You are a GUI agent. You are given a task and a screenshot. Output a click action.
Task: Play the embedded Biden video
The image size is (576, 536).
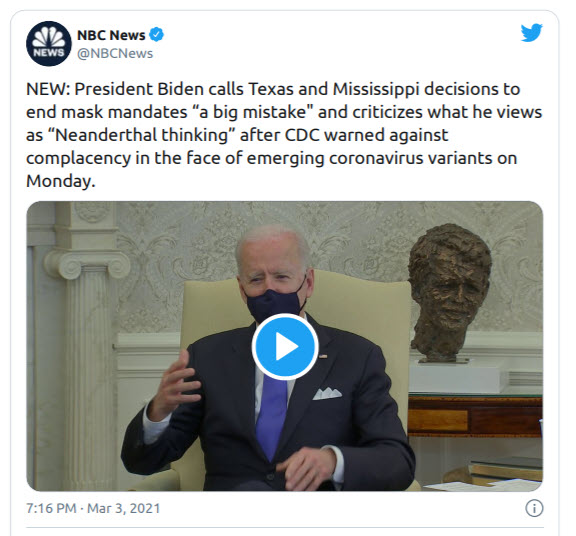[x=285, y=346]
